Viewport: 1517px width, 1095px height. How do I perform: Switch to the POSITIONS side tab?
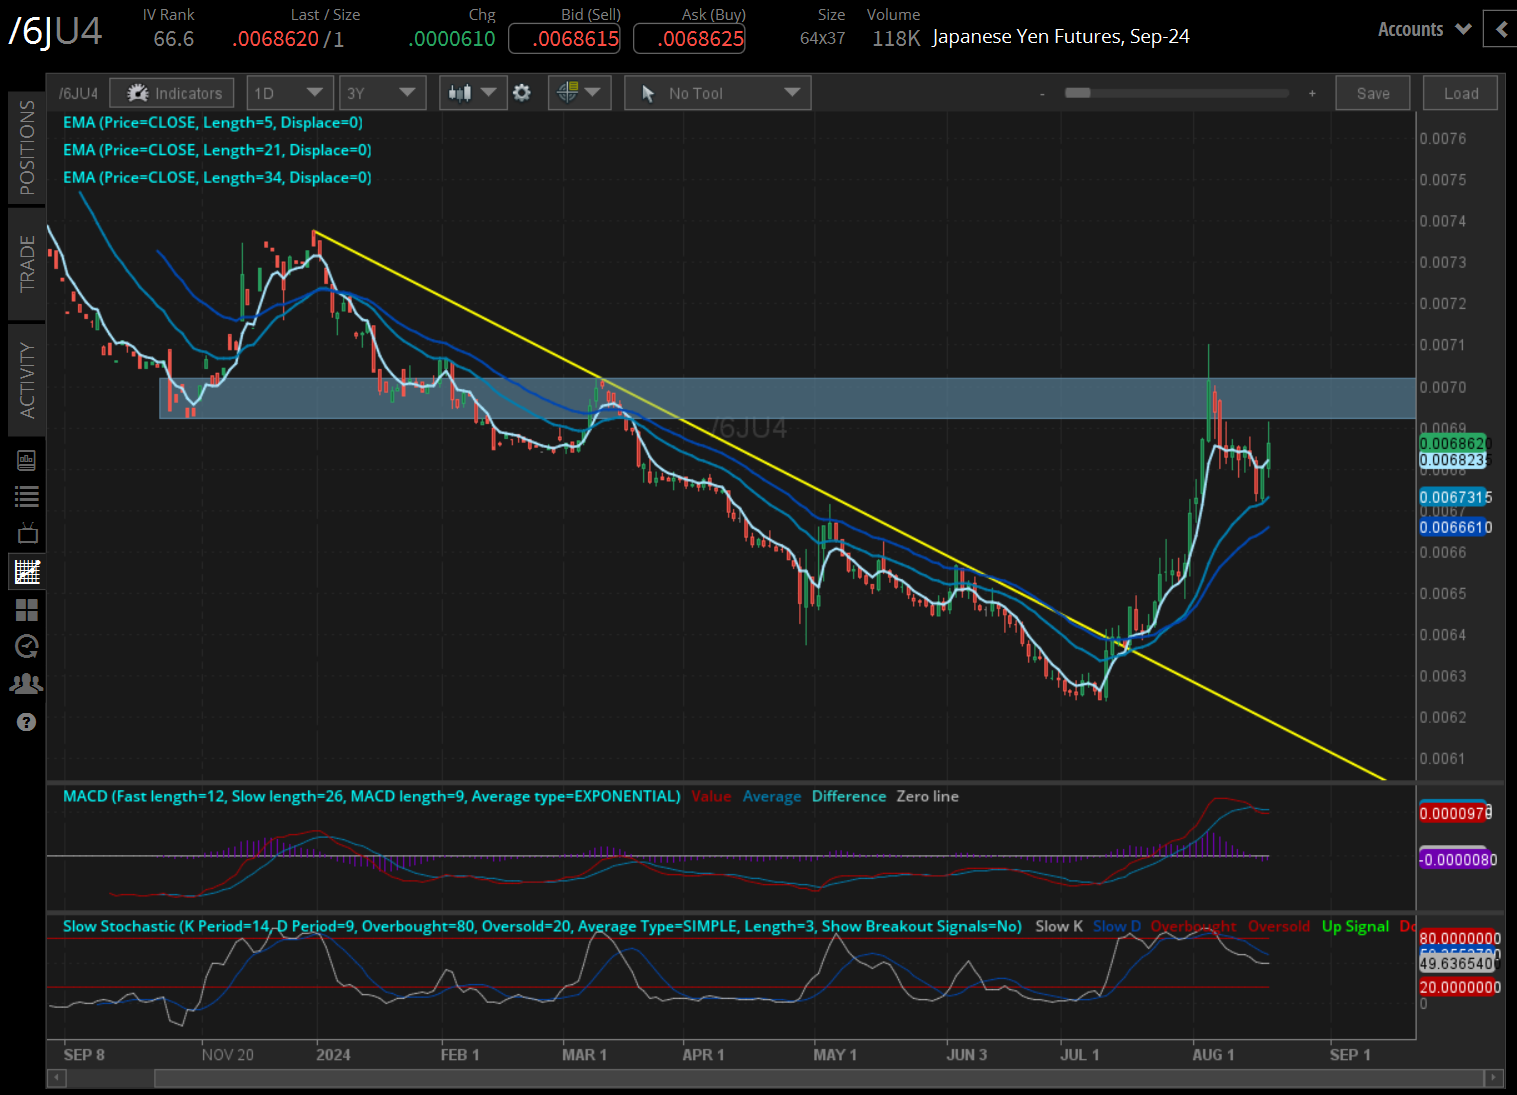point(27,148)
